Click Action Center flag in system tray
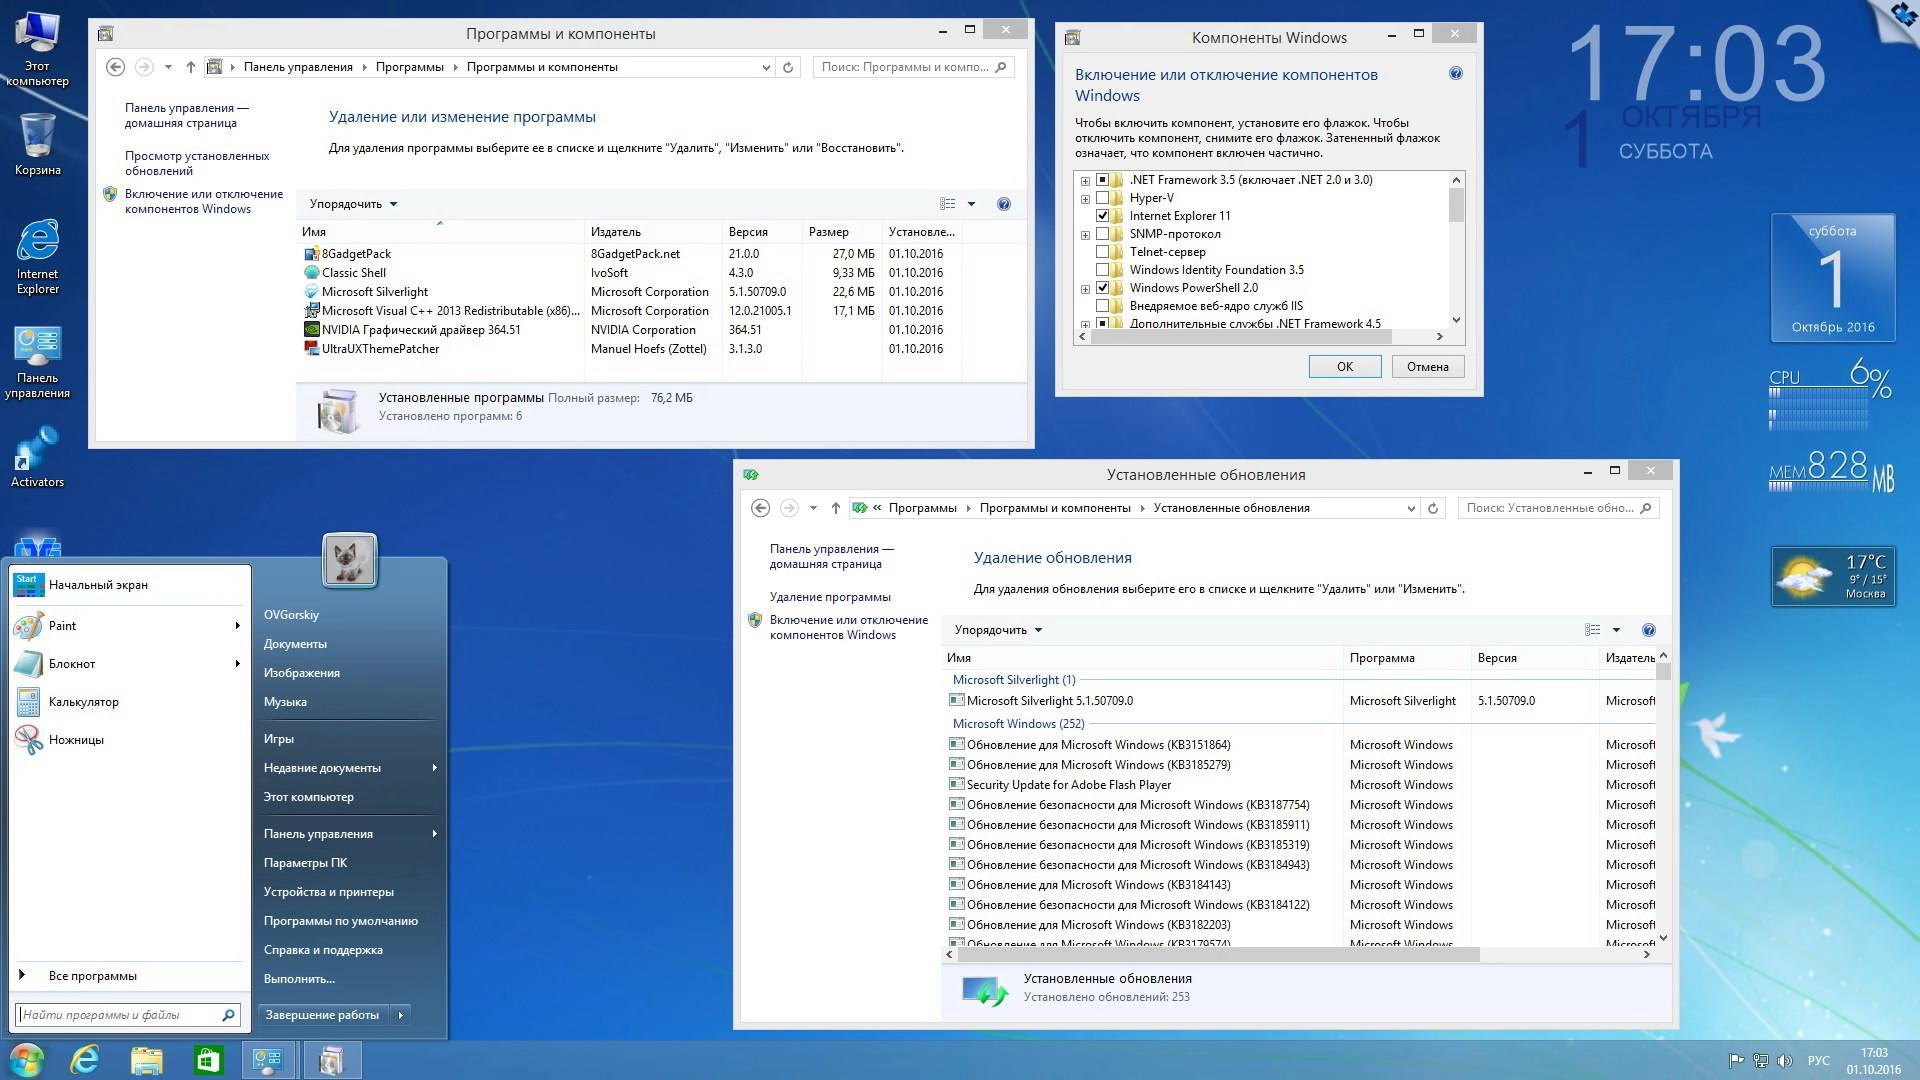This screenshot has height=1080, width=1920. (1736, 1060)
